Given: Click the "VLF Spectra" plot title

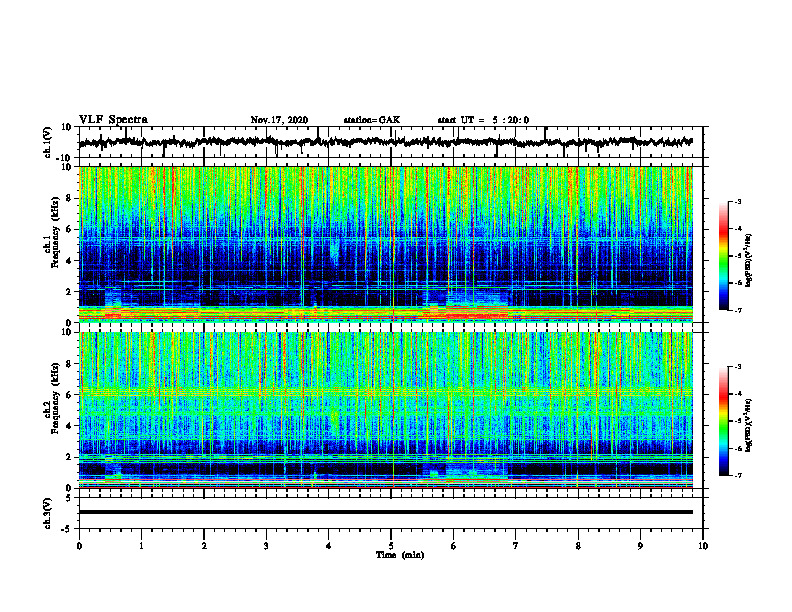Looking at the screenshot, I should (x=113, y=120).
